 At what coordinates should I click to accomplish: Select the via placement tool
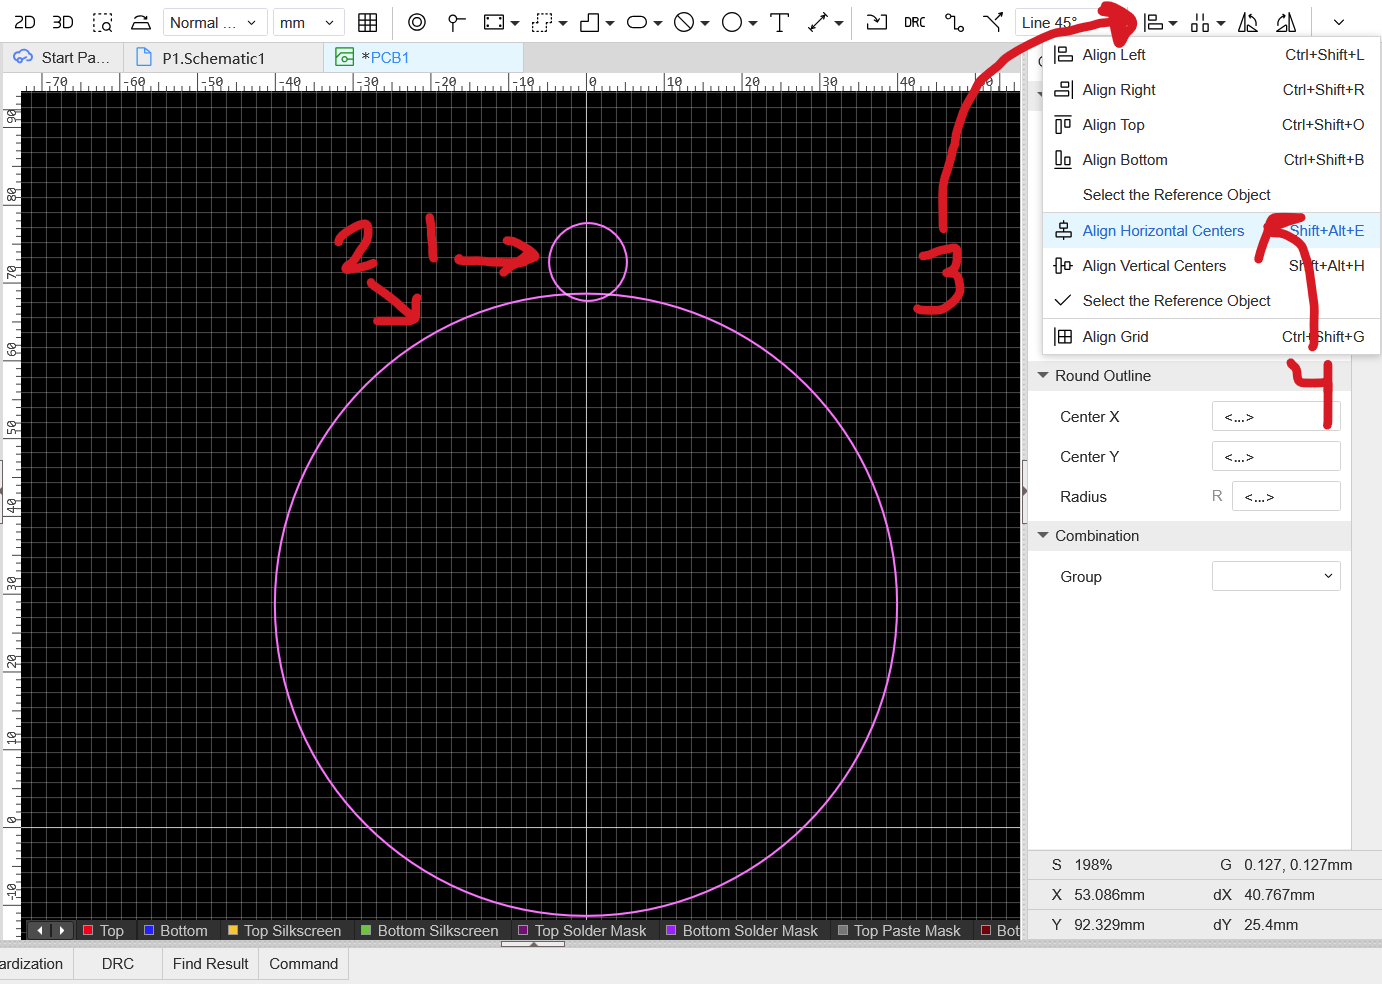417,22
